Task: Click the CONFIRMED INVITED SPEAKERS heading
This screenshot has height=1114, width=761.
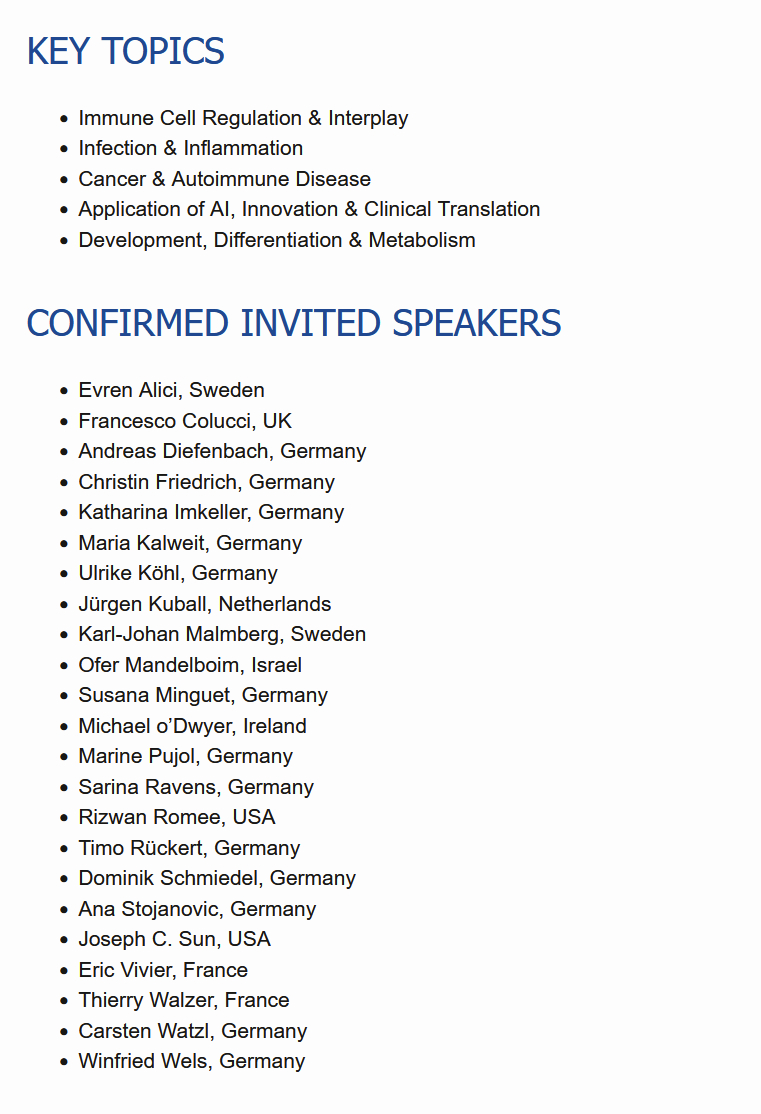Action: (293, 323)
